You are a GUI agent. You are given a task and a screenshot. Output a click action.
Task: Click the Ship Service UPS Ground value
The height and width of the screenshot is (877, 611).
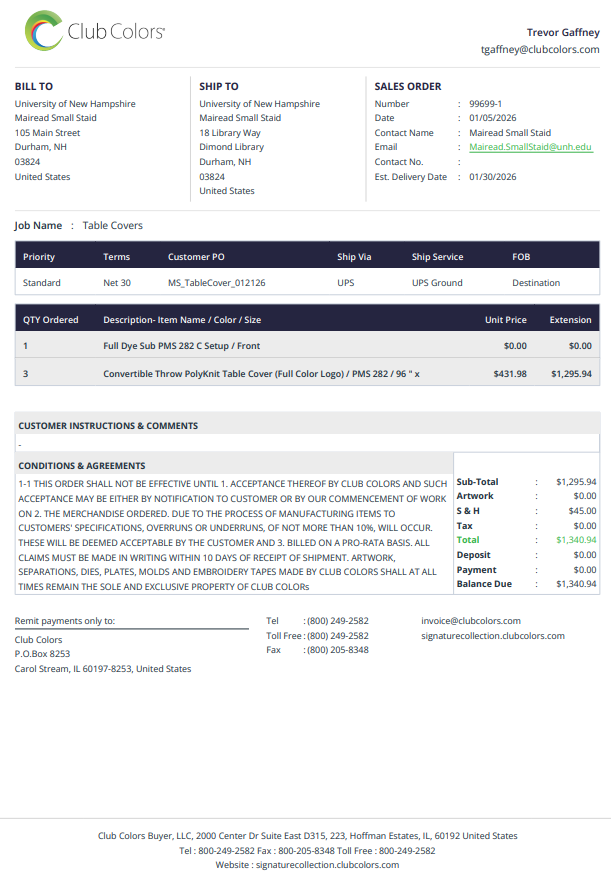coord(437,283)
